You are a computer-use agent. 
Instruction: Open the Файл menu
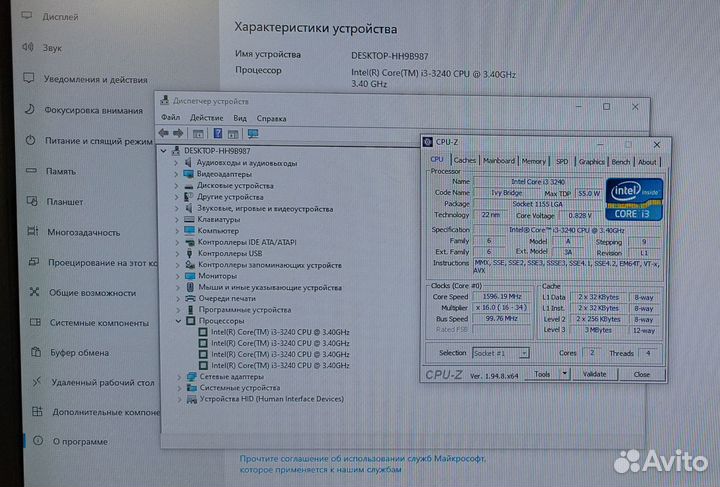[170, 118]
